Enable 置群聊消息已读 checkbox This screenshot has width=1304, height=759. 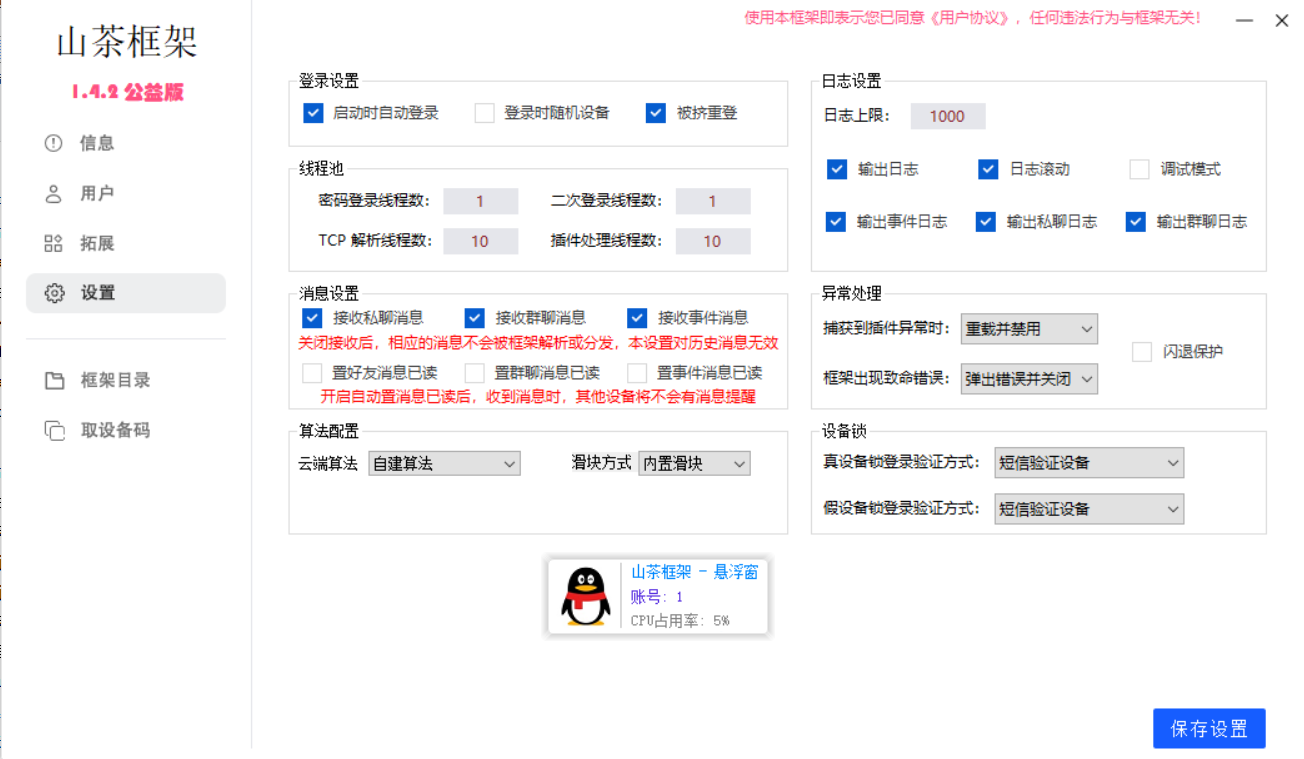(475, 373)
